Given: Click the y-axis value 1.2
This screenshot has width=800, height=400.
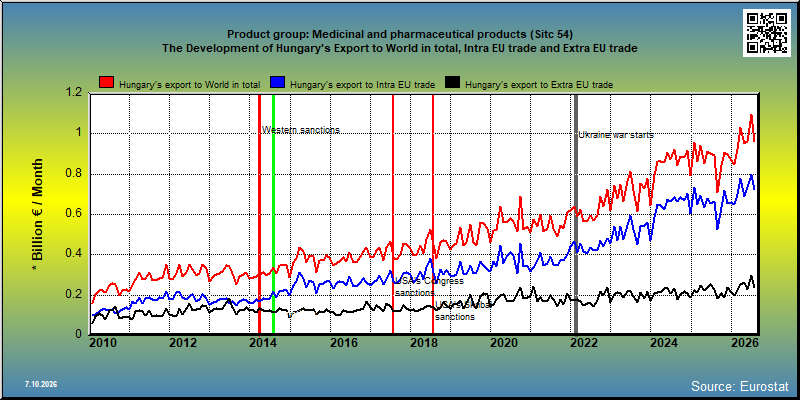Looking at the screenshot, I should pos(74,93).
